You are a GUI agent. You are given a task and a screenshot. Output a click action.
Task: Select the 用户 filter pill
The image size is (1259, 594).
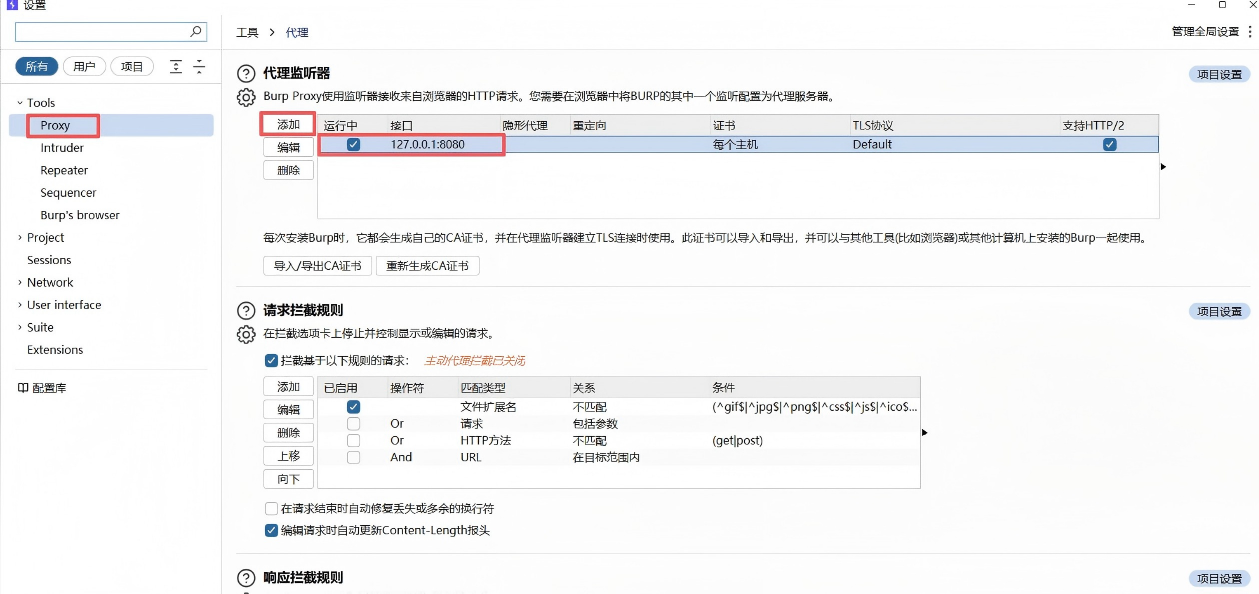85,67
